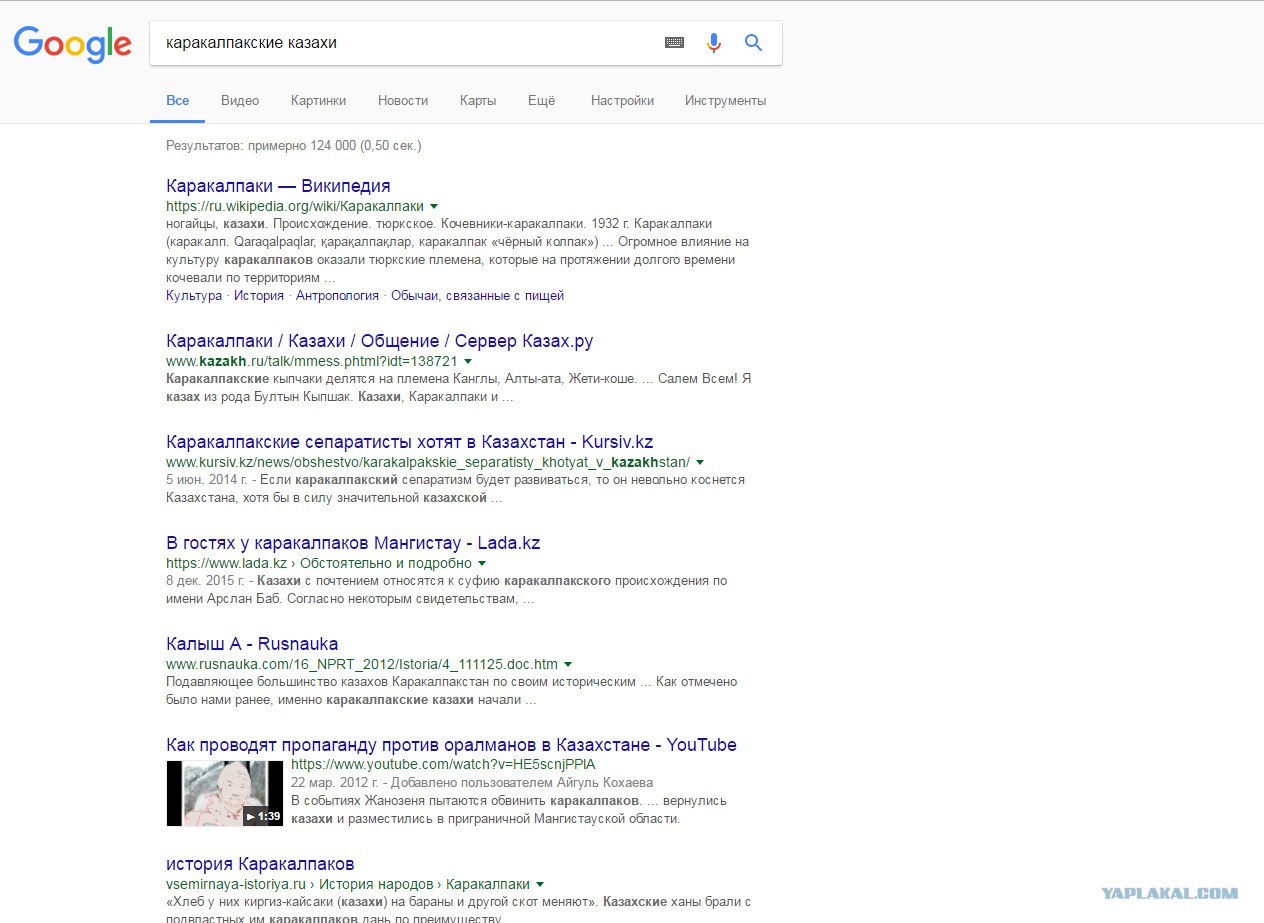
Task: Open Антропология sitelink
Action: (338, 296)
